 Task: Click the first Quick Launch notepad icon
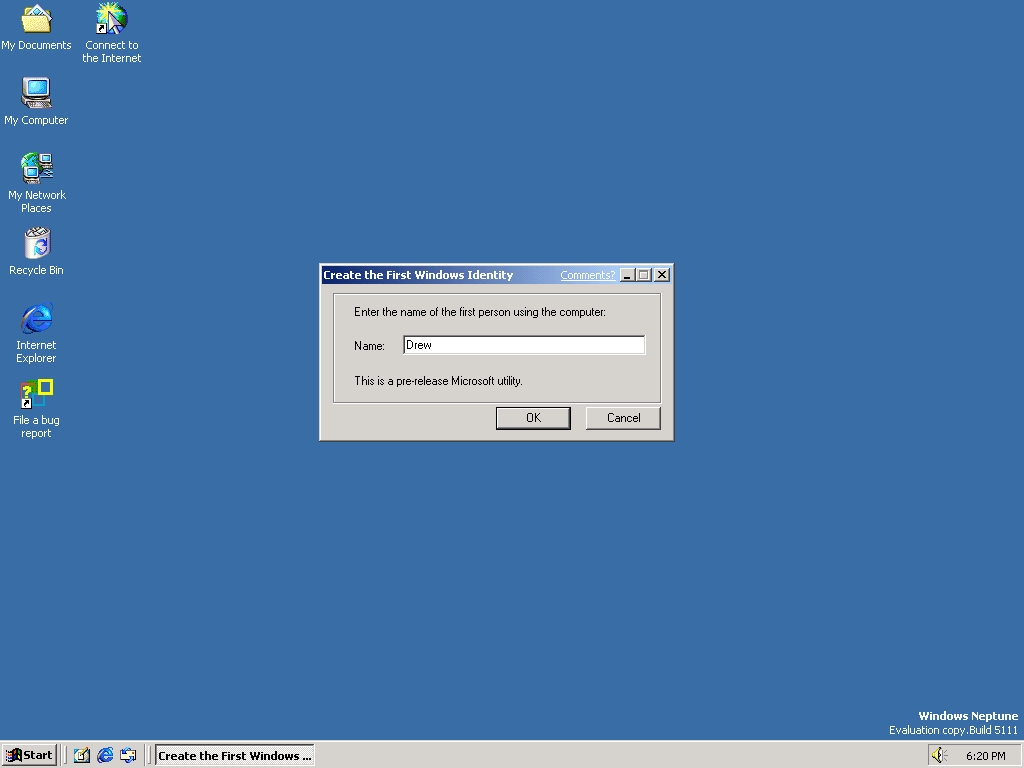pyautogui.click(x=82, y=755)
